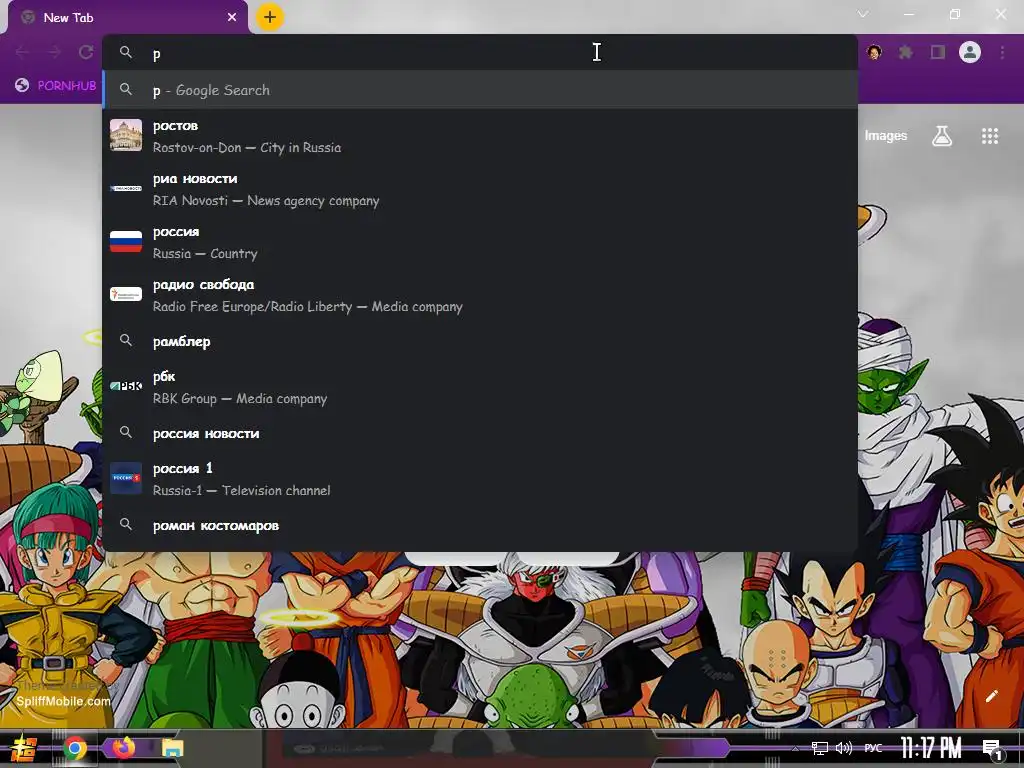This screenshot has height=768, width=1024.
Task: Open the Images link
Action: (886, 135)
